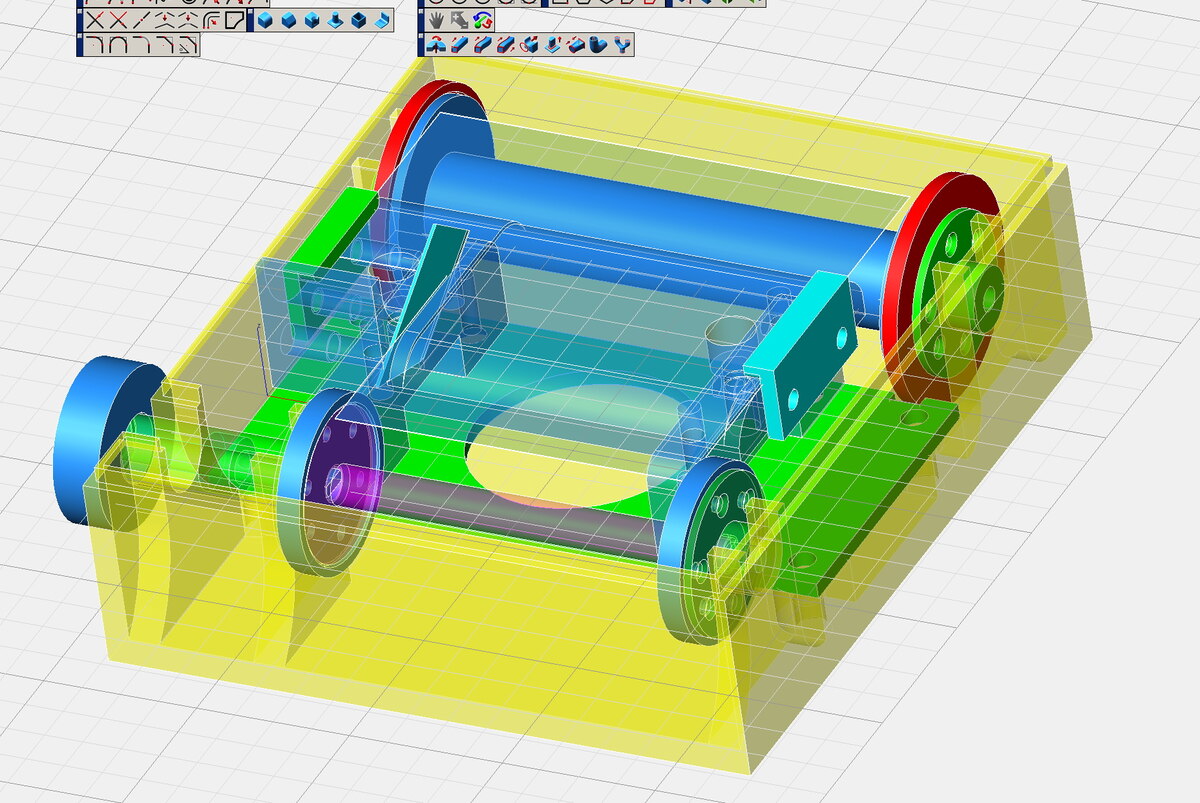Select the pan hand tool
Viewport: 1200px width, 803px height.
[436, 20]
